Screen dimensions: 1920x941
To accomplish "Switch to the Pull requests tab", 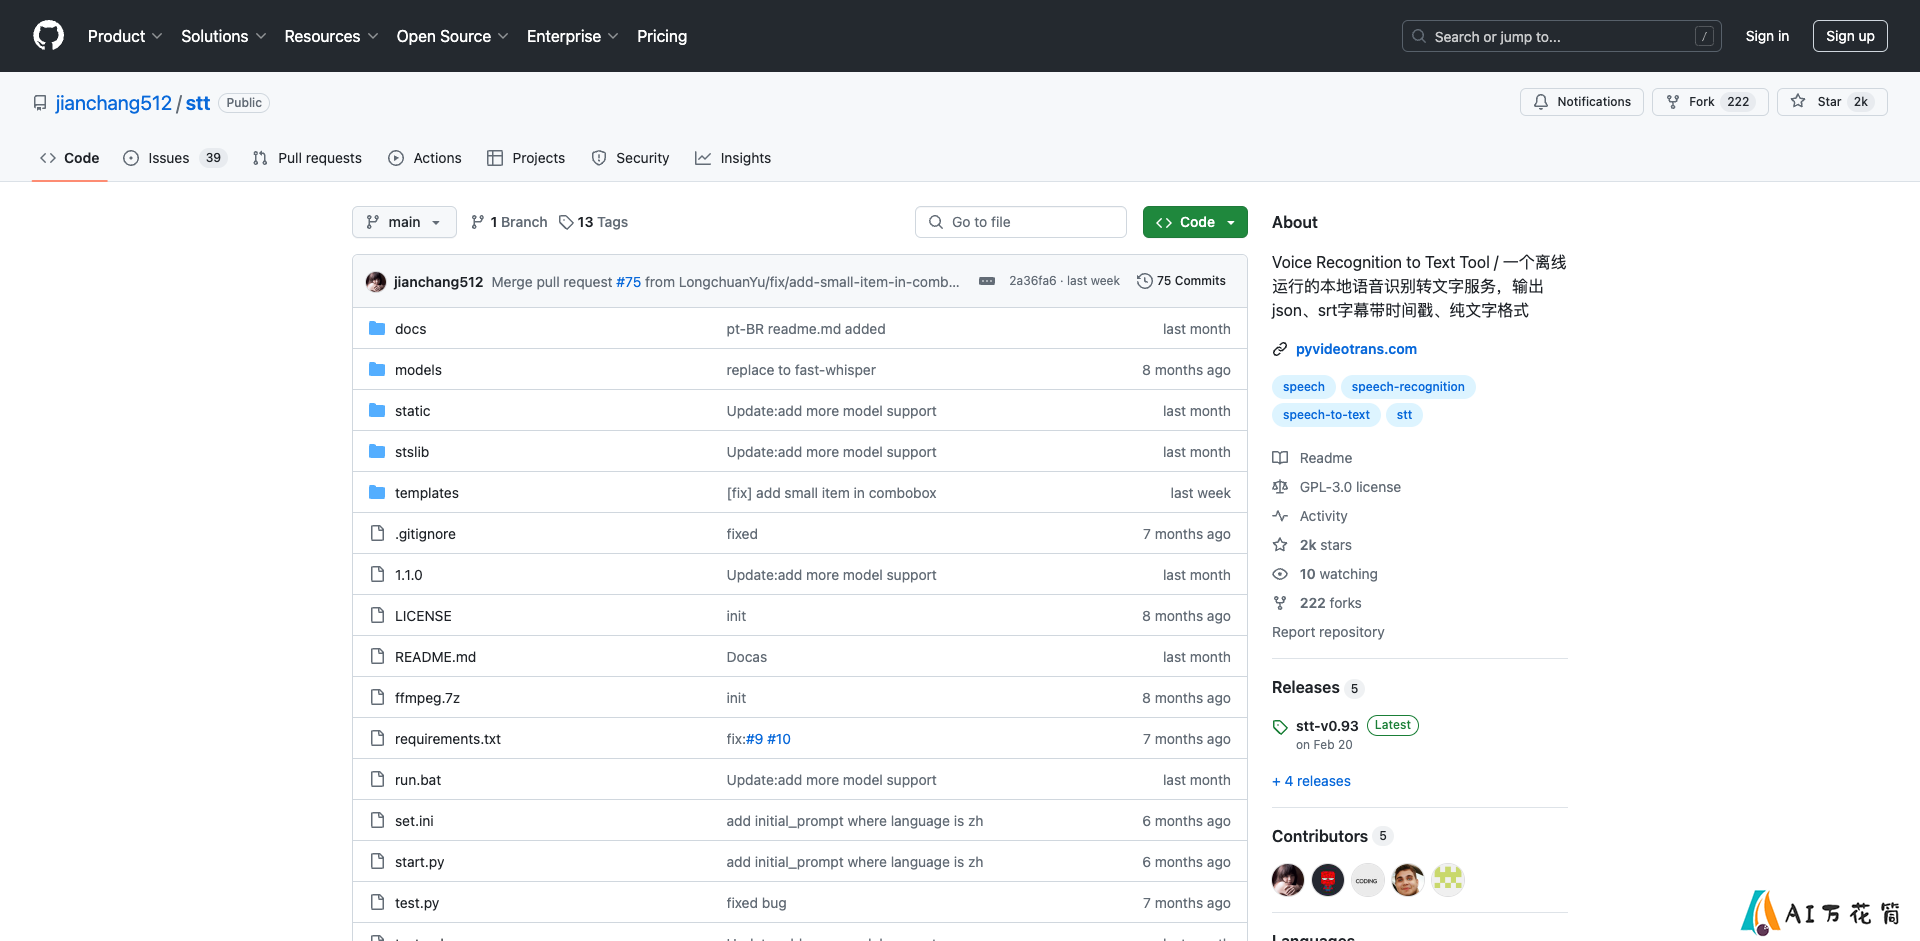I will click(308, 158).
